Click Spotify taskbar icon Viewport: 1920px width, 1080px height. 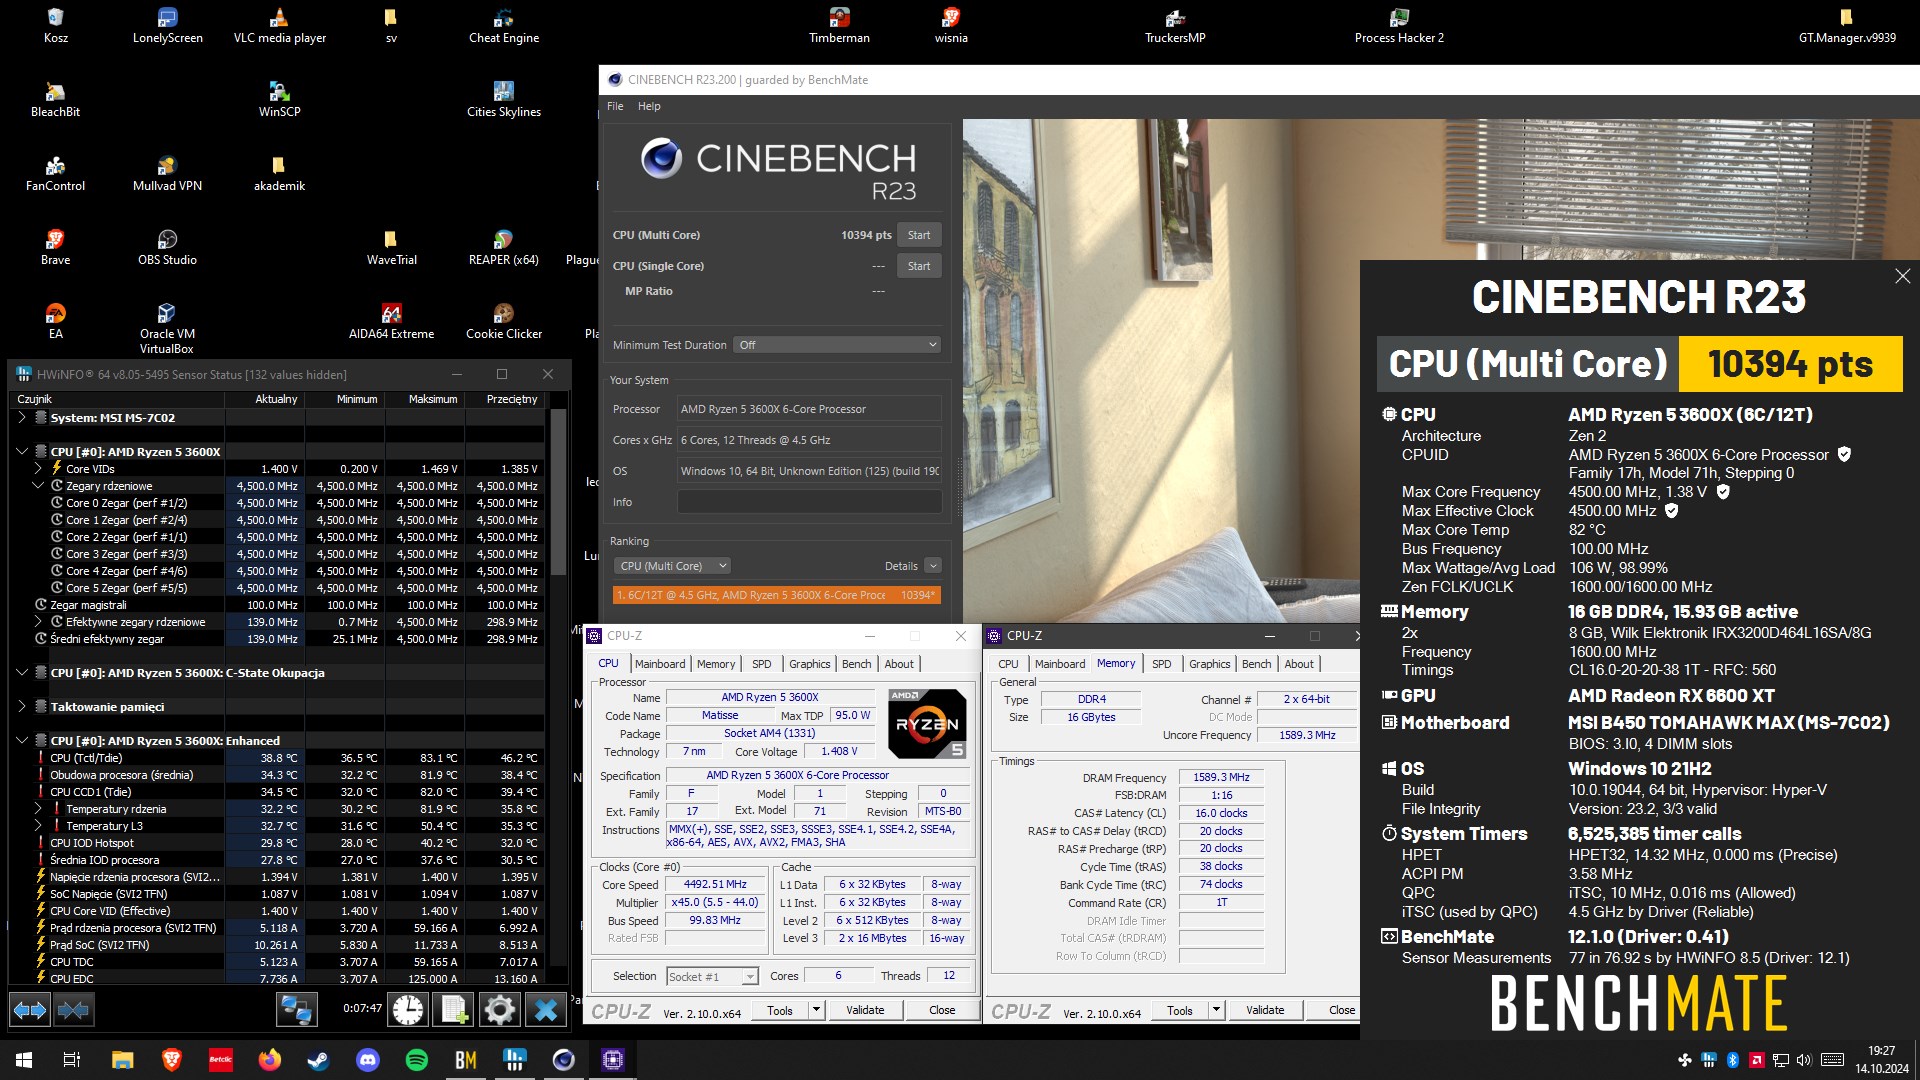click(x=417, y=1060)
